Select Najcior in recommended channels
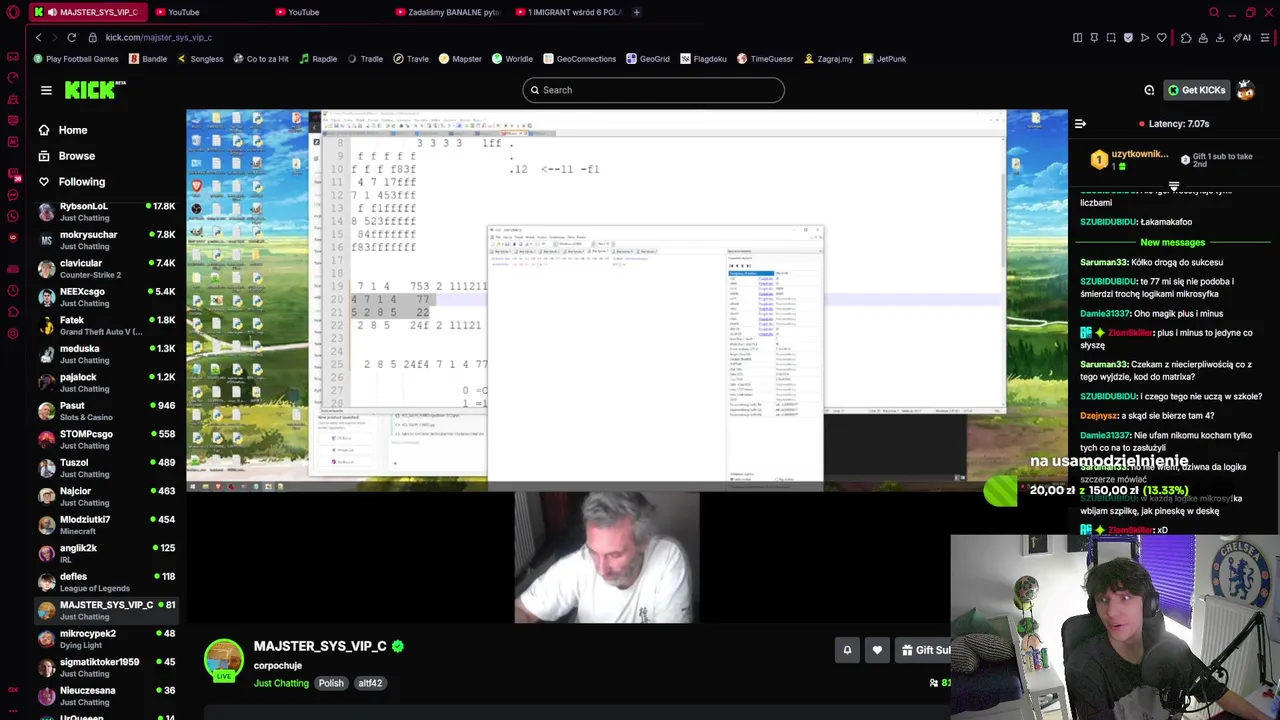Screen dimensions: 1280x720 pos(105,496)
